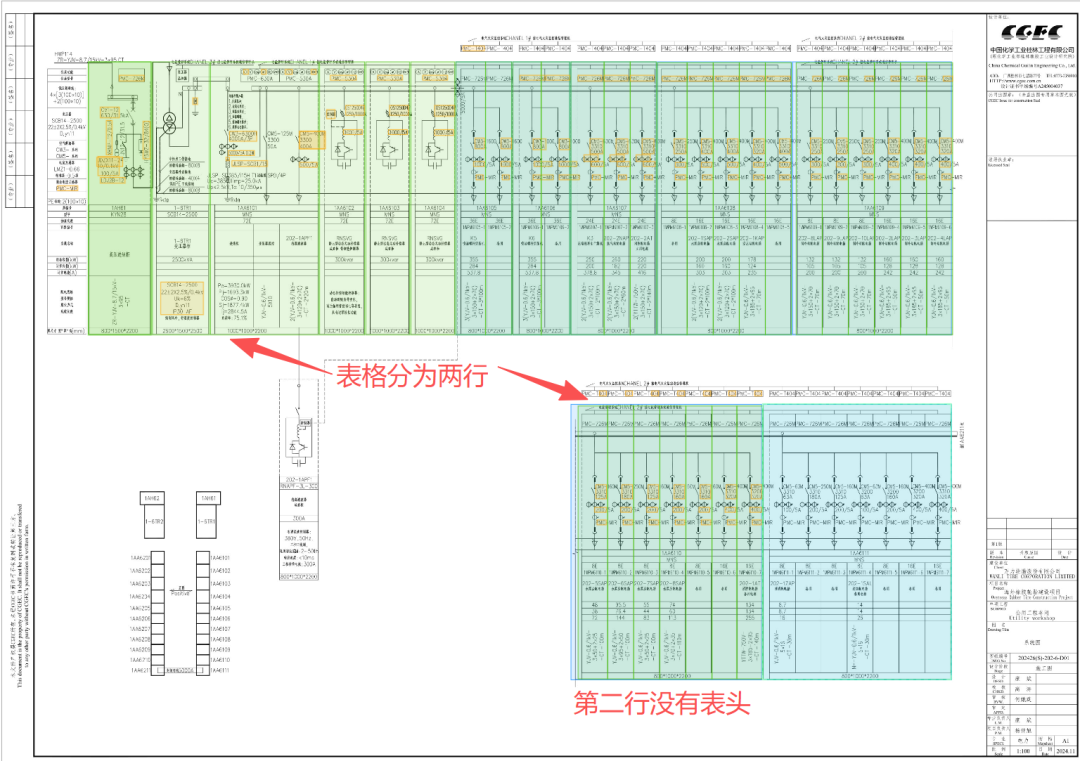Image resolution: width=1080 pixels, height=761 pixels.
Task: Select the IP30 AF text
Action: 182,311
